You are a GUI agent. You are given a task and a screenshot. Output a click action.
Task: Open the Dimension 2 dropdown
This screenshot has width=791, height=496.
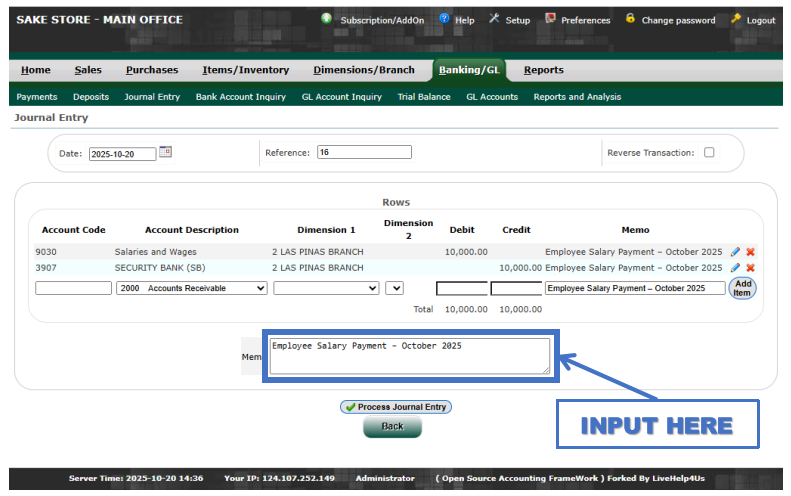(x=394, y=288)
